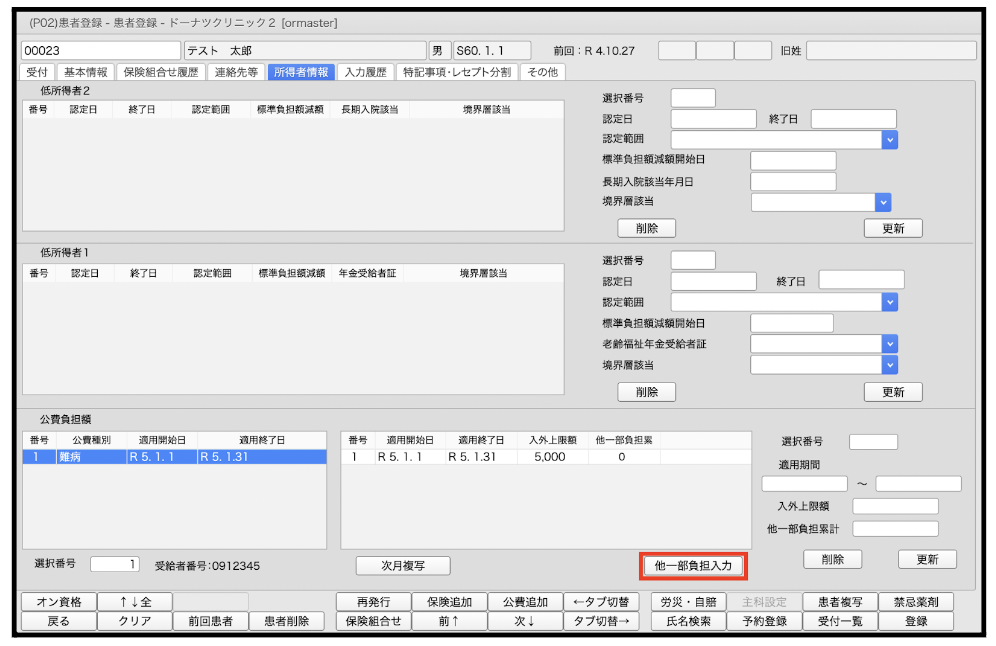Open the その他 tab
996x646 pixels.
click(542, 72)
